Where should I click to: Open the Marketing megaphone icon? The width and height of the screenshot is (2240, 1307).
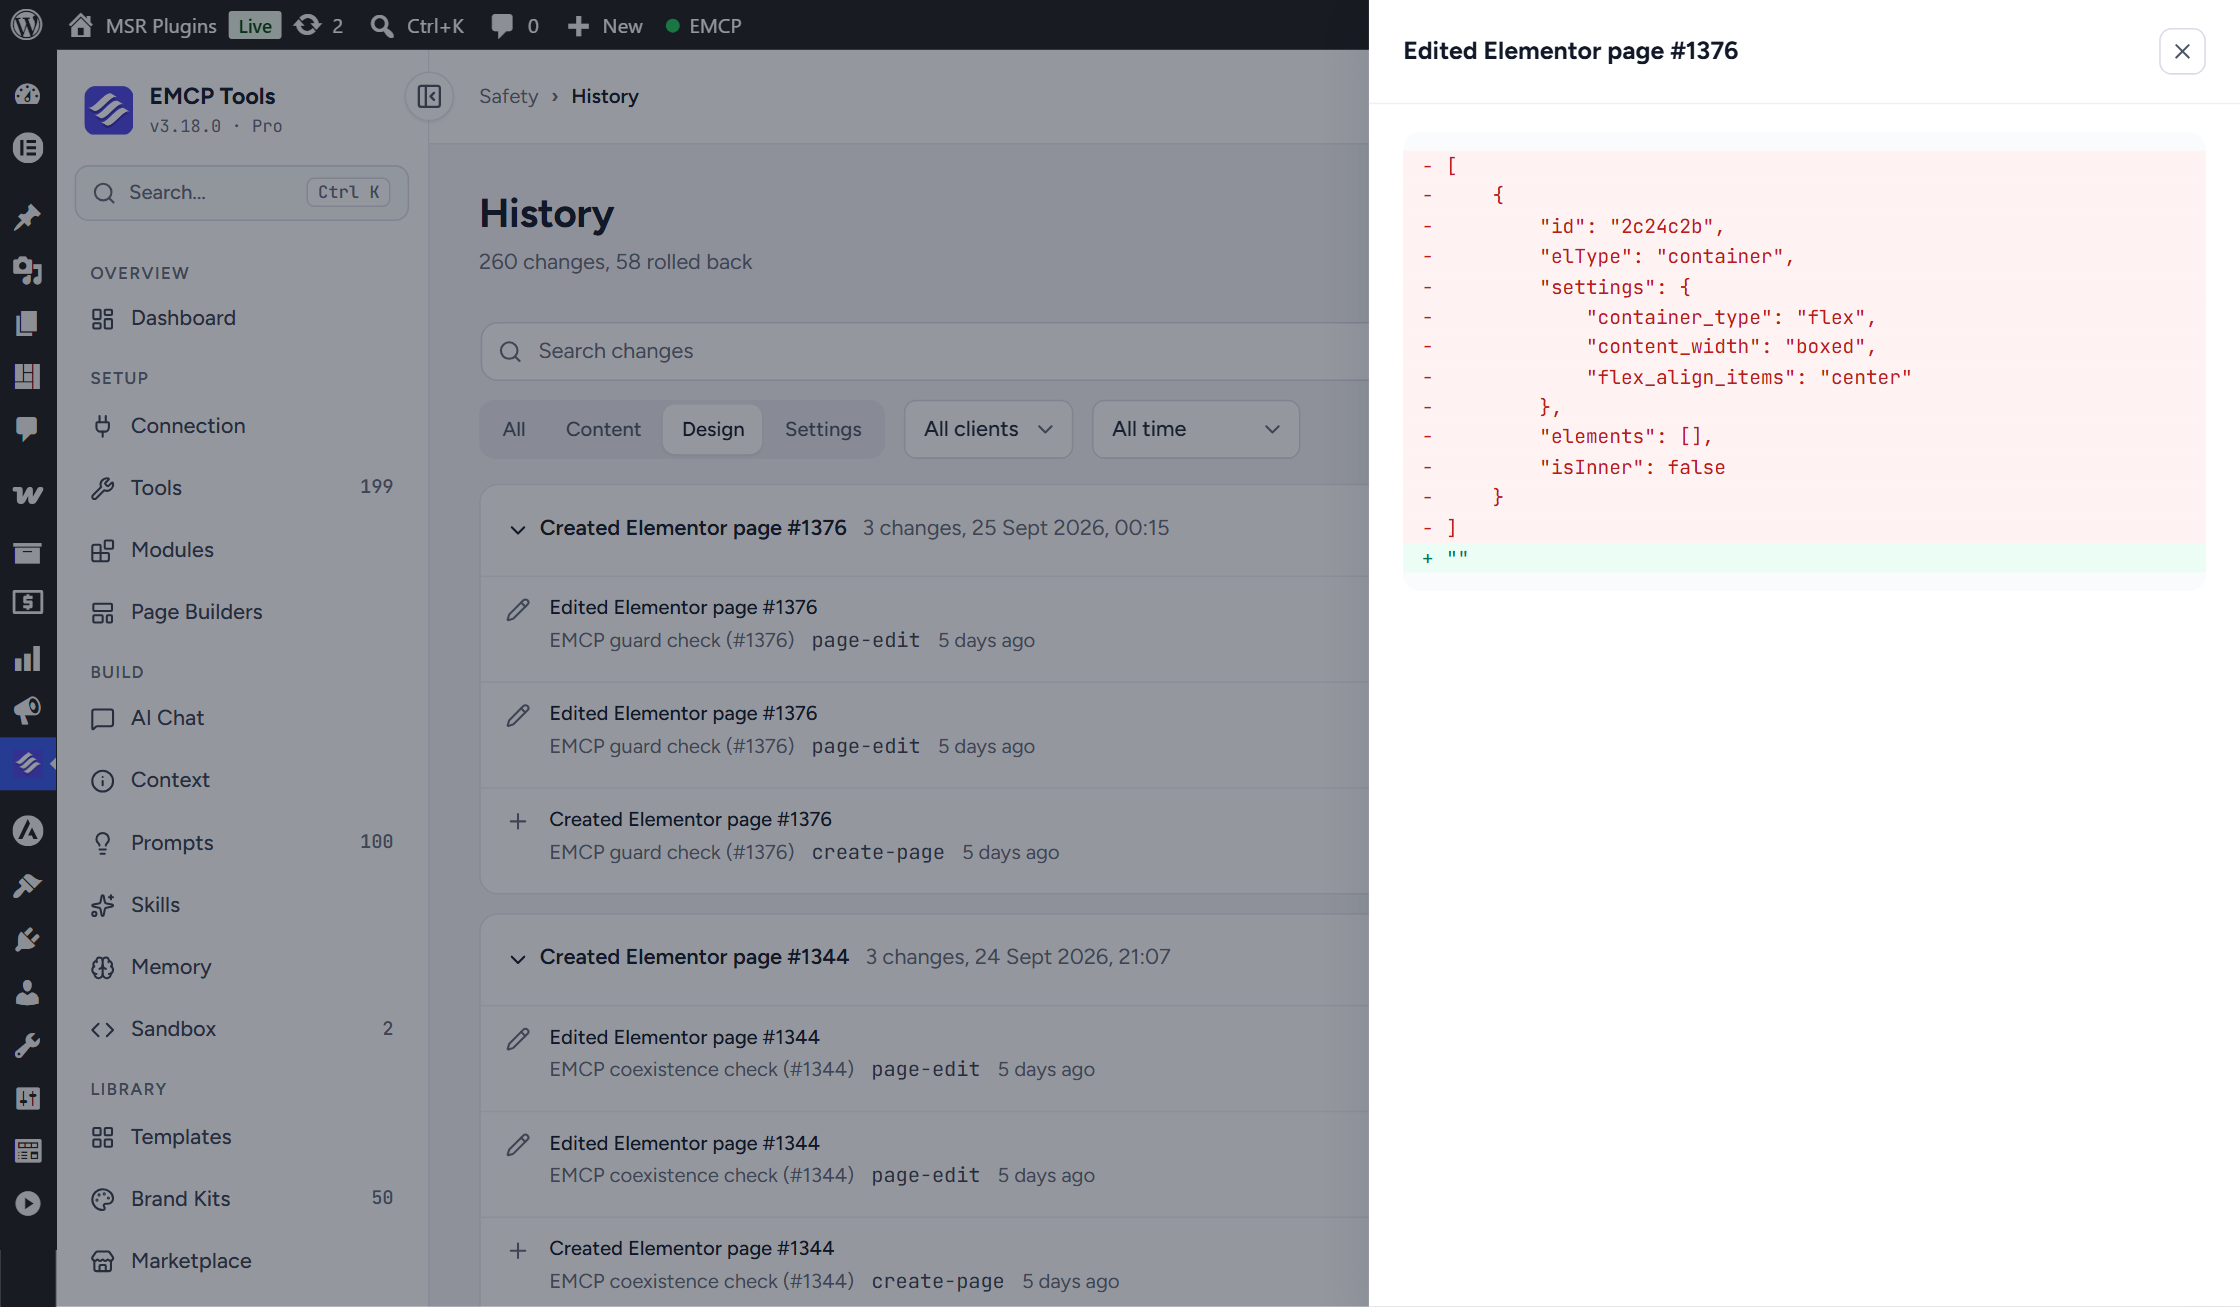(27, 711)
